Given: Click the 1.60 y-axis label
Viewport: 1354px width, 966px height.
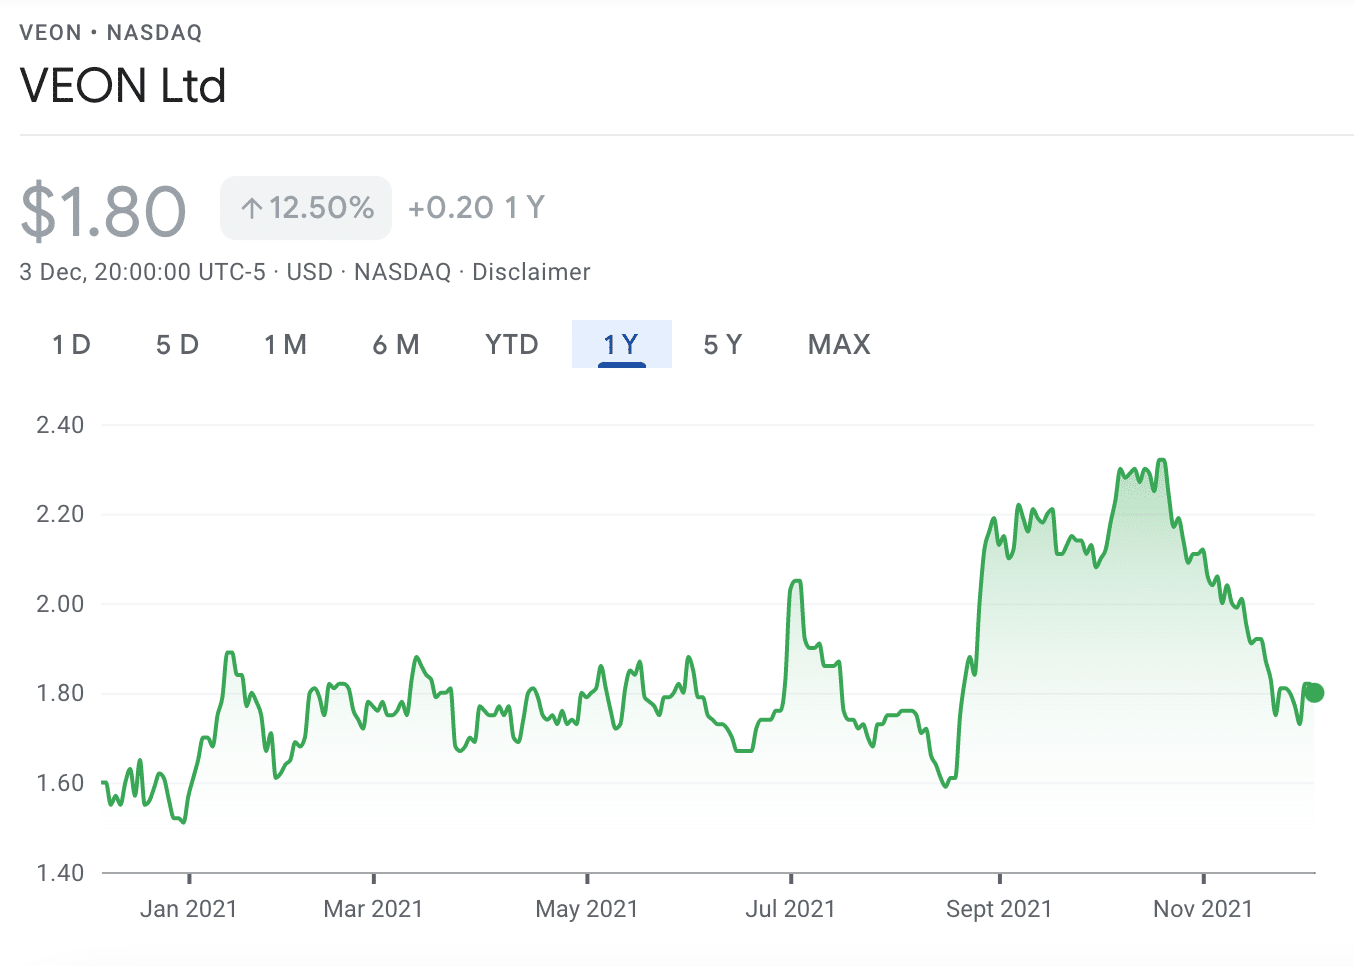Looking at the screenshot, I should pyautogui.click(x=60, y=783).
